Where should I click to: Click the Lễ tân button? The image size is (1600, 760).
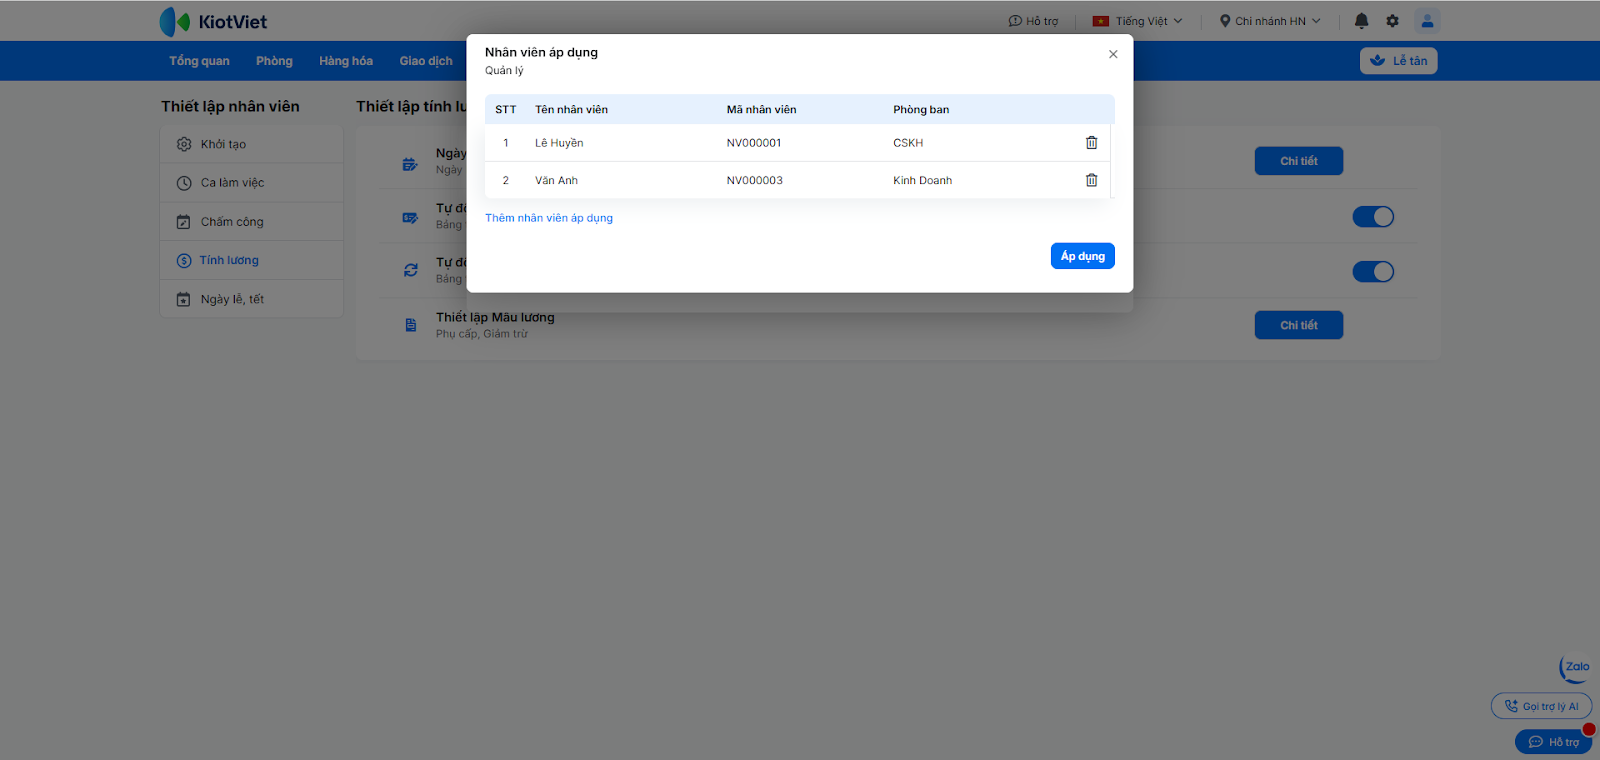[1398, 61]
